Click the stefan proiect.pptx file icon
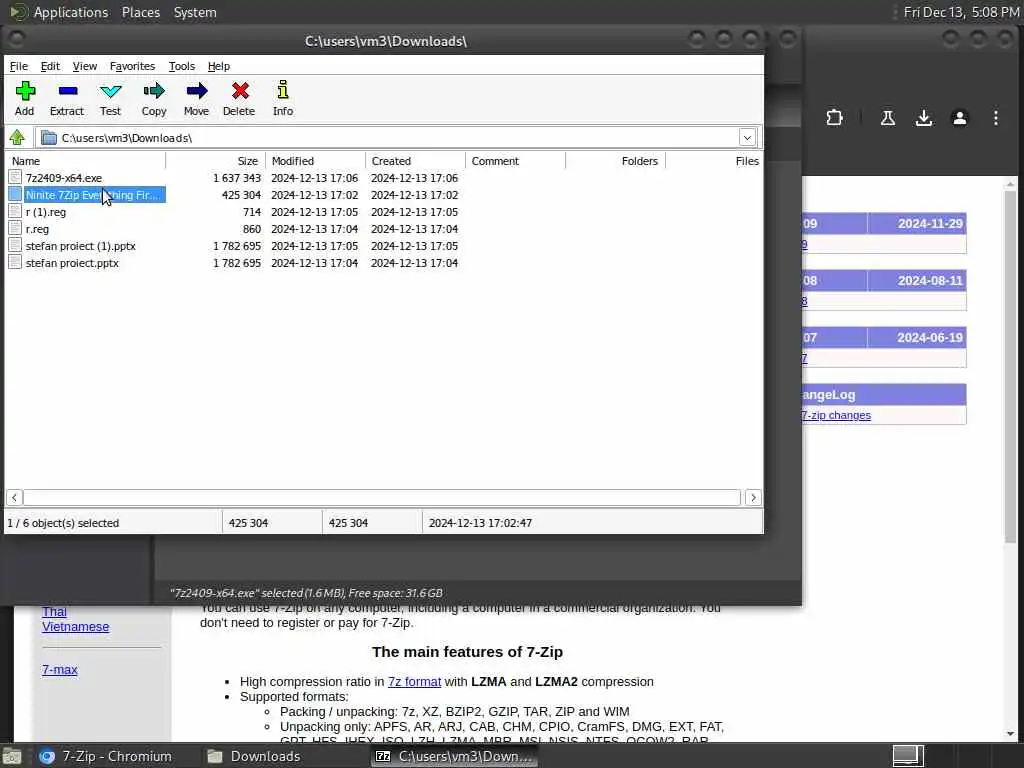Screen dimensions: 1024x768 coord(15,263)
